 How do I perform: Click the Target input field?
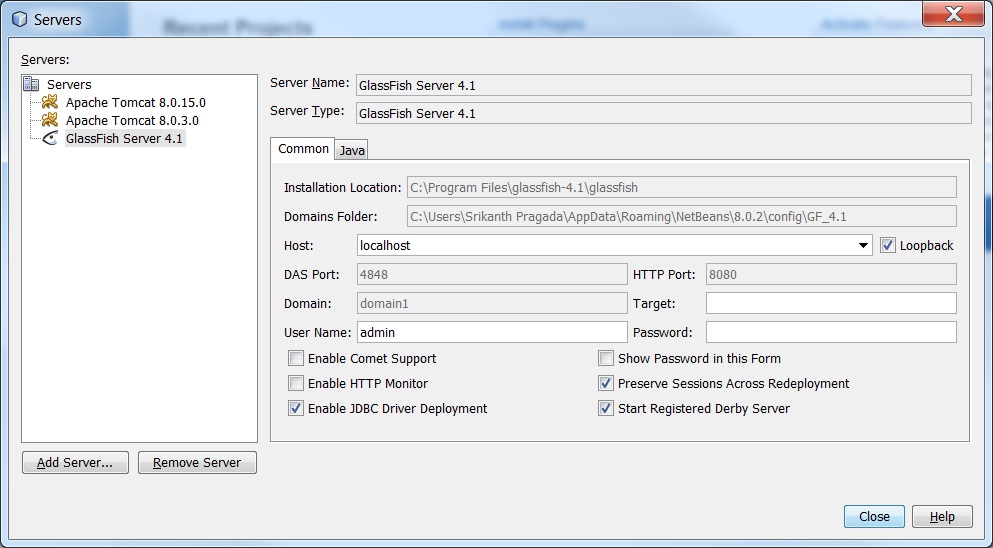[831, 303]
